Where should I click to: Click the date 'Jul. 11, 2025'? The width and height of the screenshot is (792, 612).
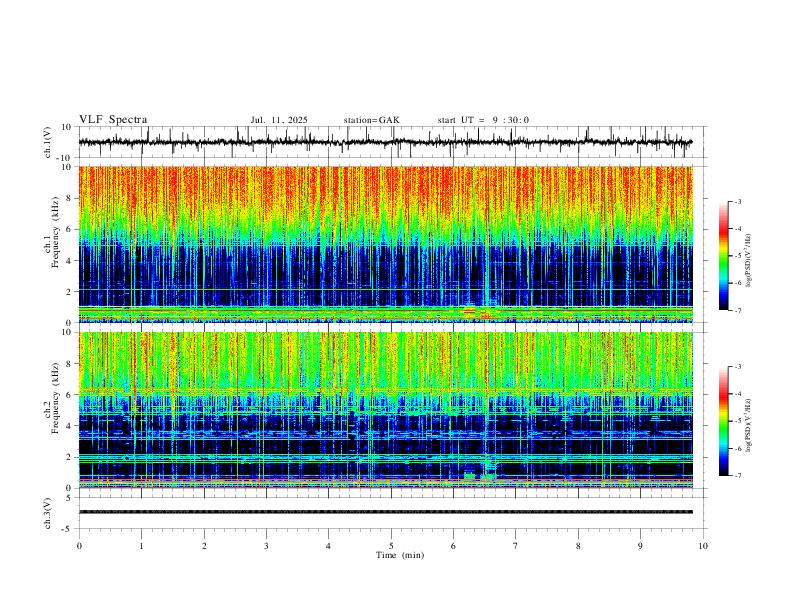coord(279,120)
